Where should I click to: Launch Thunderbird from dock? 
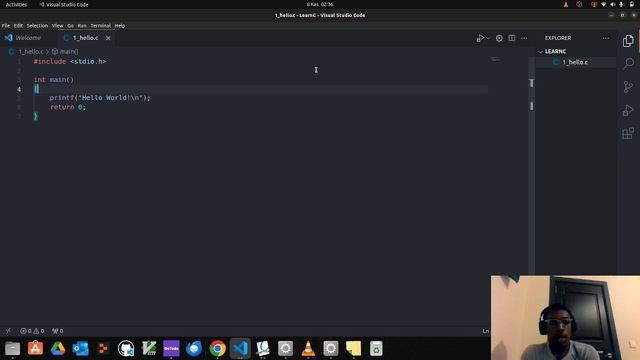click(x=194, y=349)
